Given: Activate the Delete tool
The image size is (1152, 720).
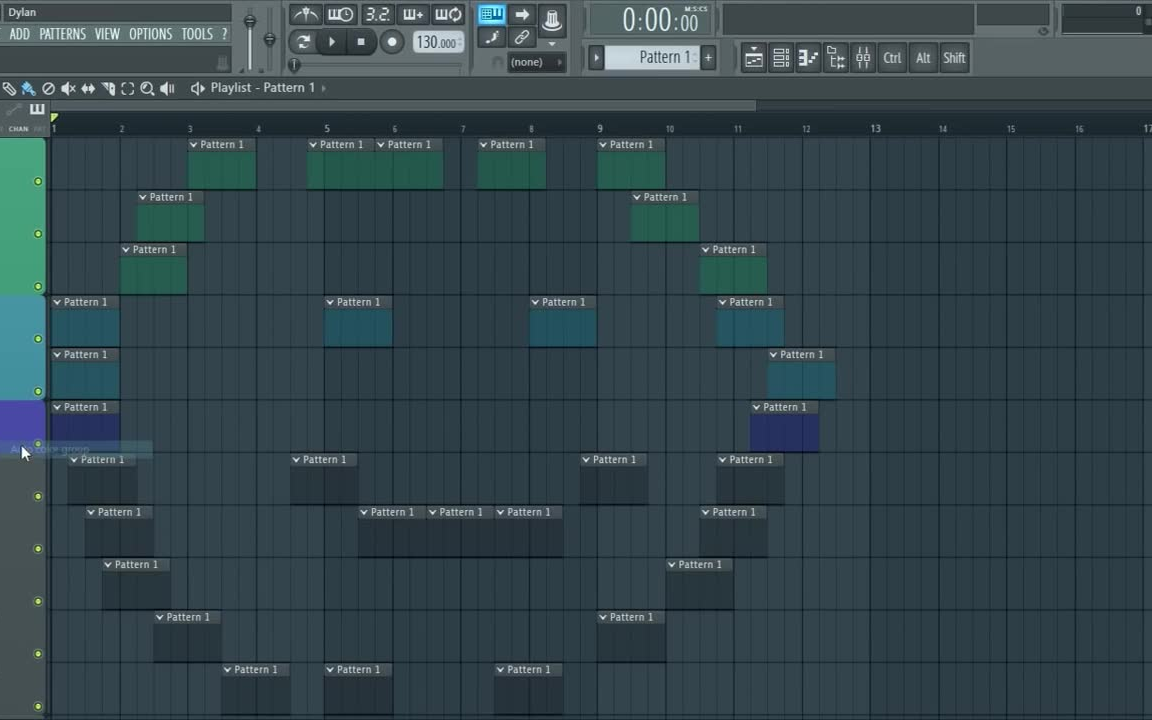Looking at the screenshot, I should pos(48,88).
